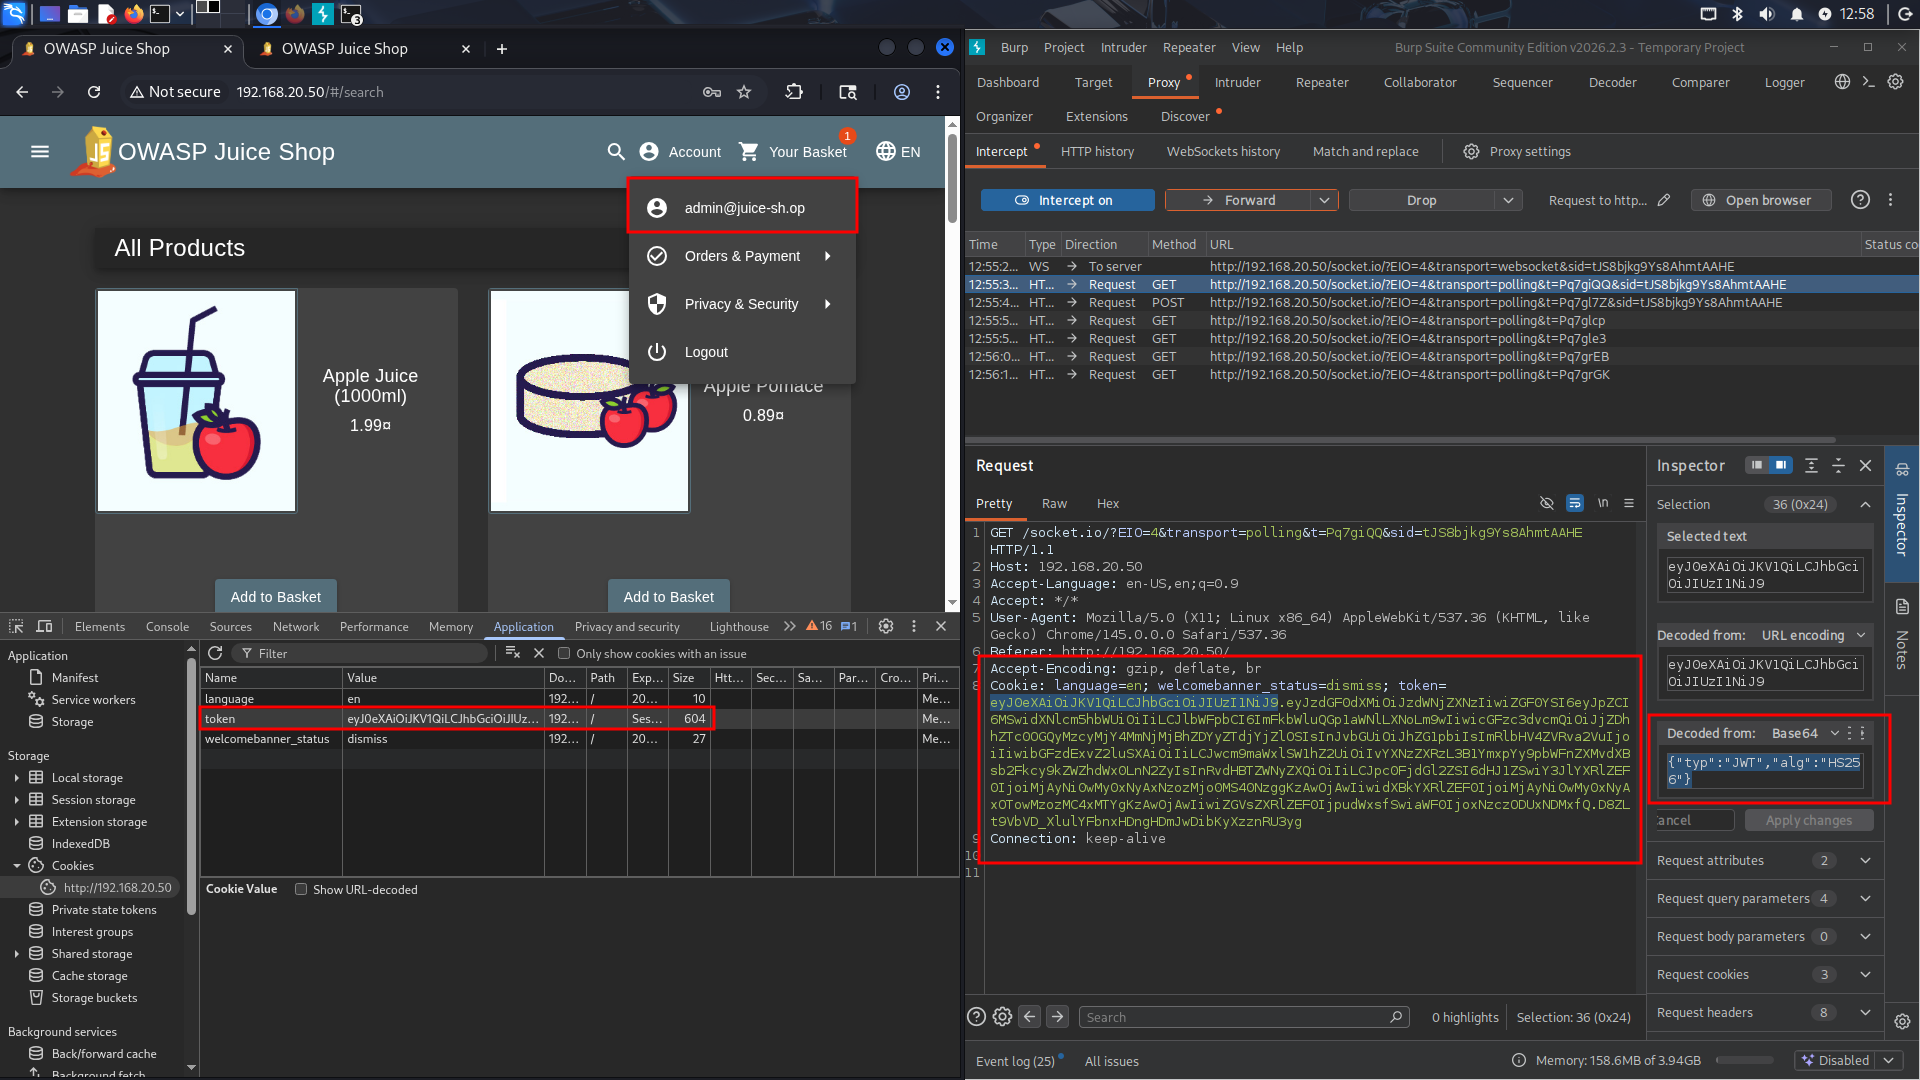The width and height of the screenshot is (1920, 1080).
Task: Click the help question-mark icon in the editor
Action: pos(976,1016)
